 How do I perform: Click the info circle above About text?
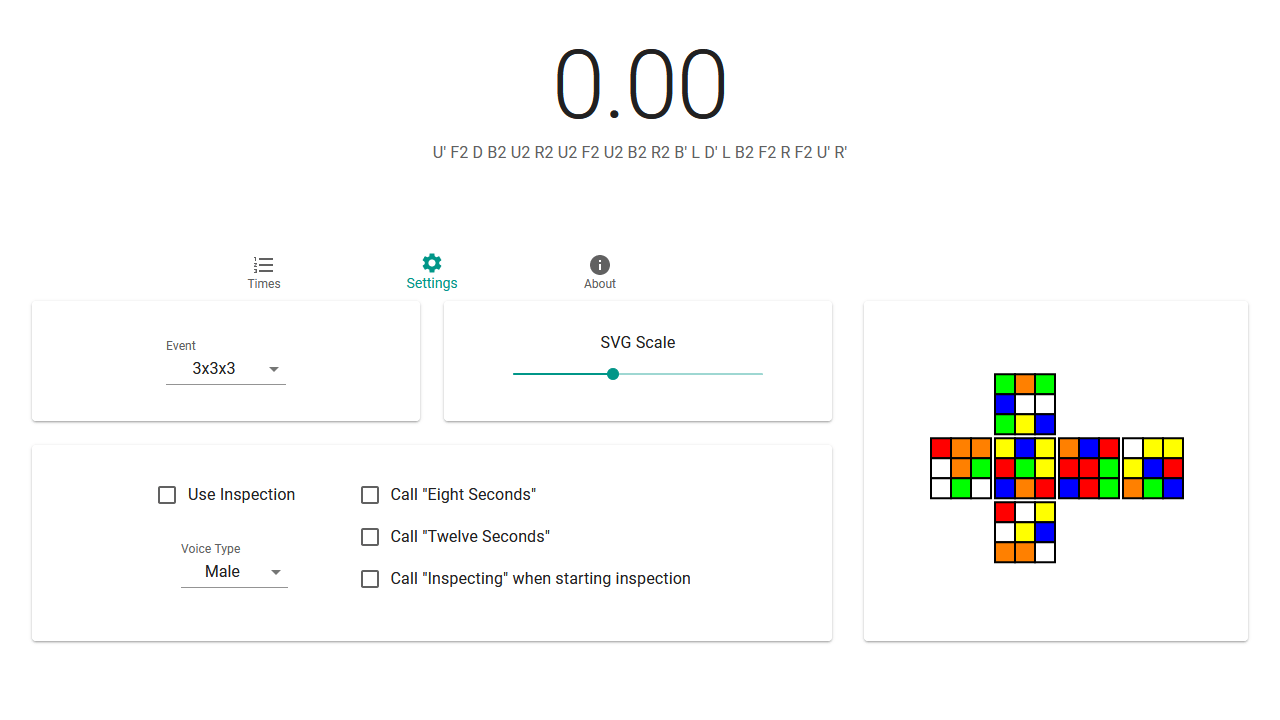point(599,265)
